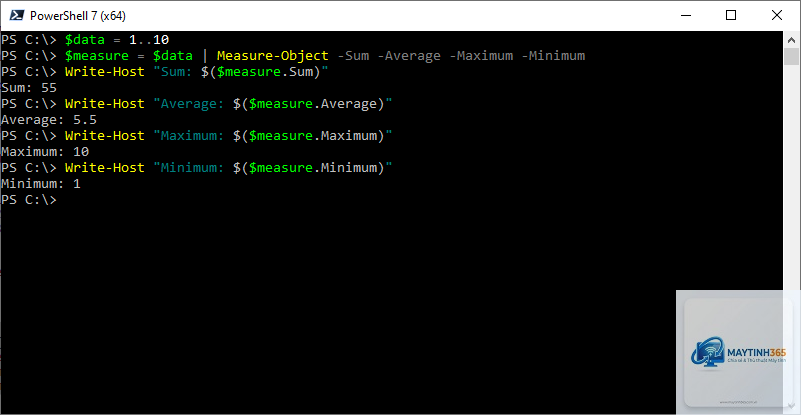Close the PowerShell 7 window
The width and height of the screenshot is (801, 415).
pos(776,15)
